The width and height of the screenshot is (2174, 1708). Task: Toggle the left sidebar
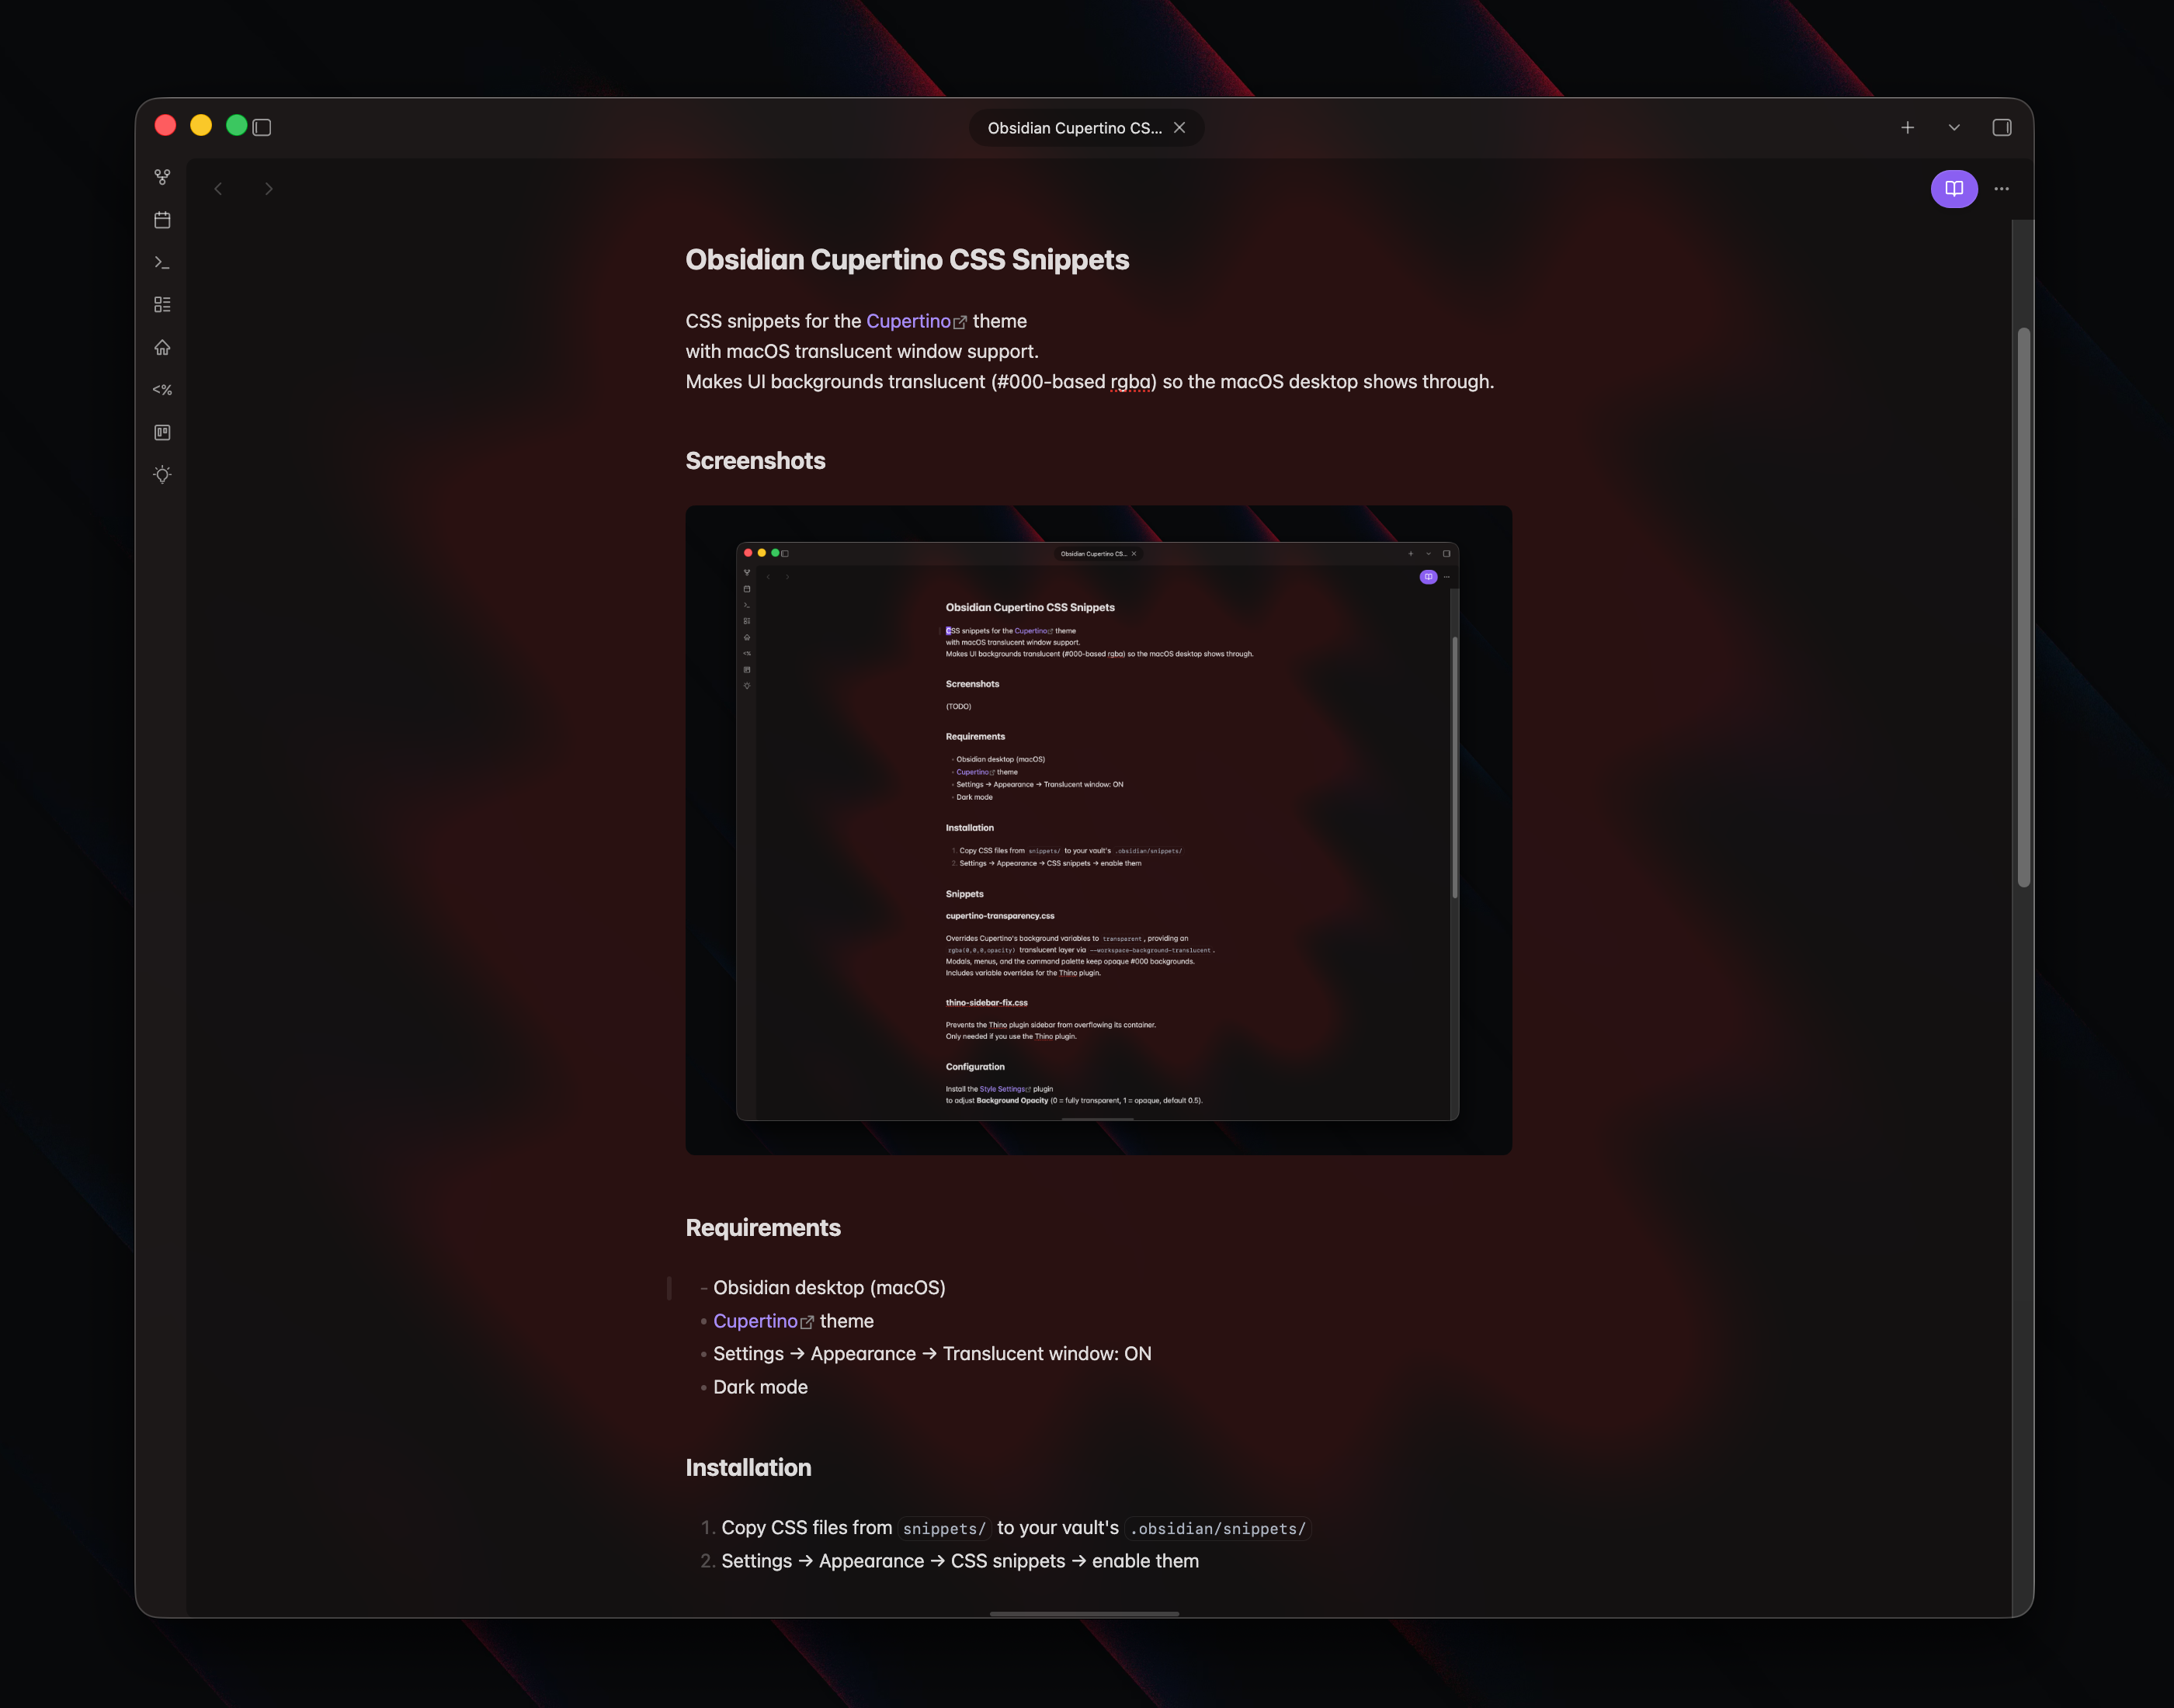(x=262, y=127)
